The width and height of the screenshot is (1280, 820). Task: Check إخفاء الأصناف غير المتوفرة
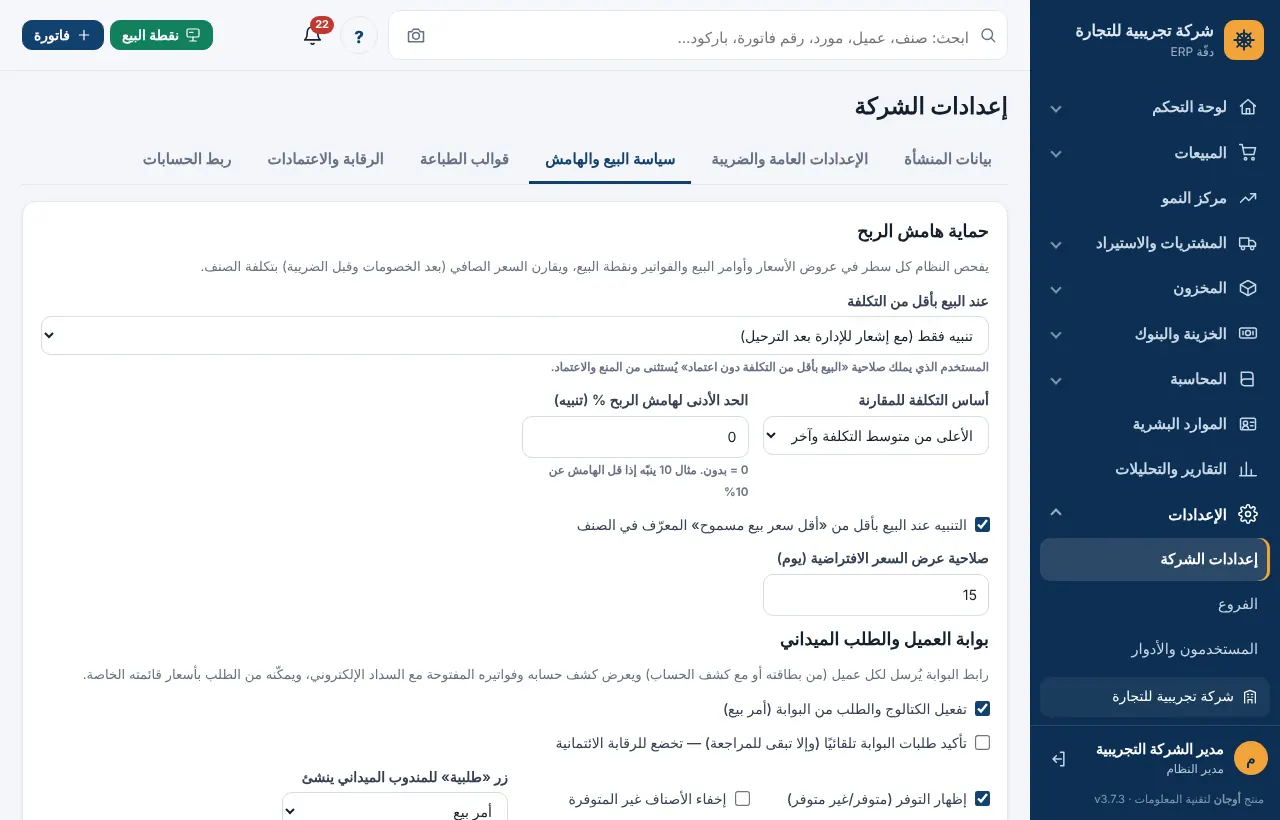click(x=742, y=799)
